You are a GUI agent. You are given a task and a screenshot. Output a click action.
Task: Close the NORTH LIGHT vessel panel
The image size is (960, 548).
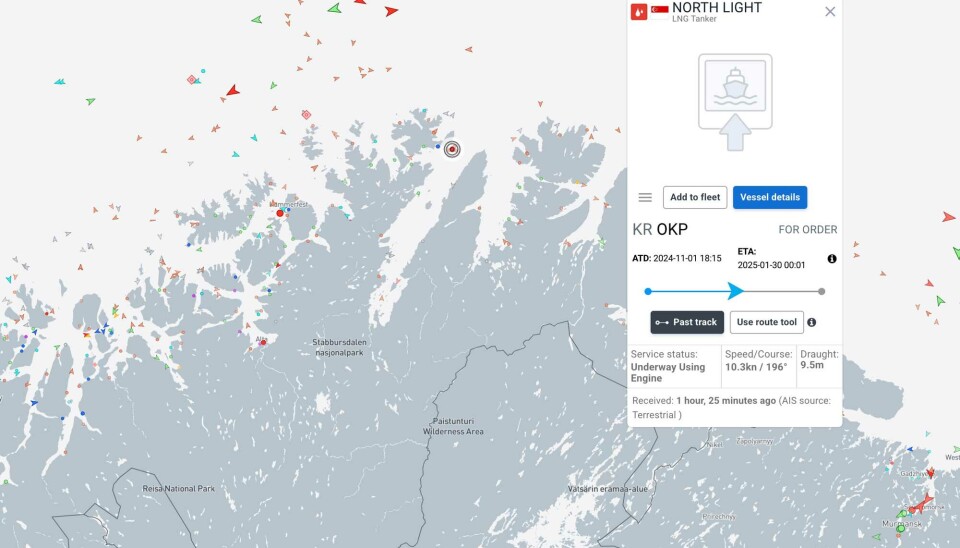[830, 12]
